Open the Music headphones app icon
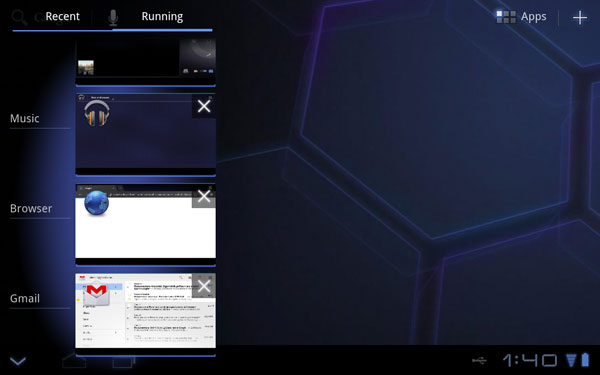 (97, 113)
